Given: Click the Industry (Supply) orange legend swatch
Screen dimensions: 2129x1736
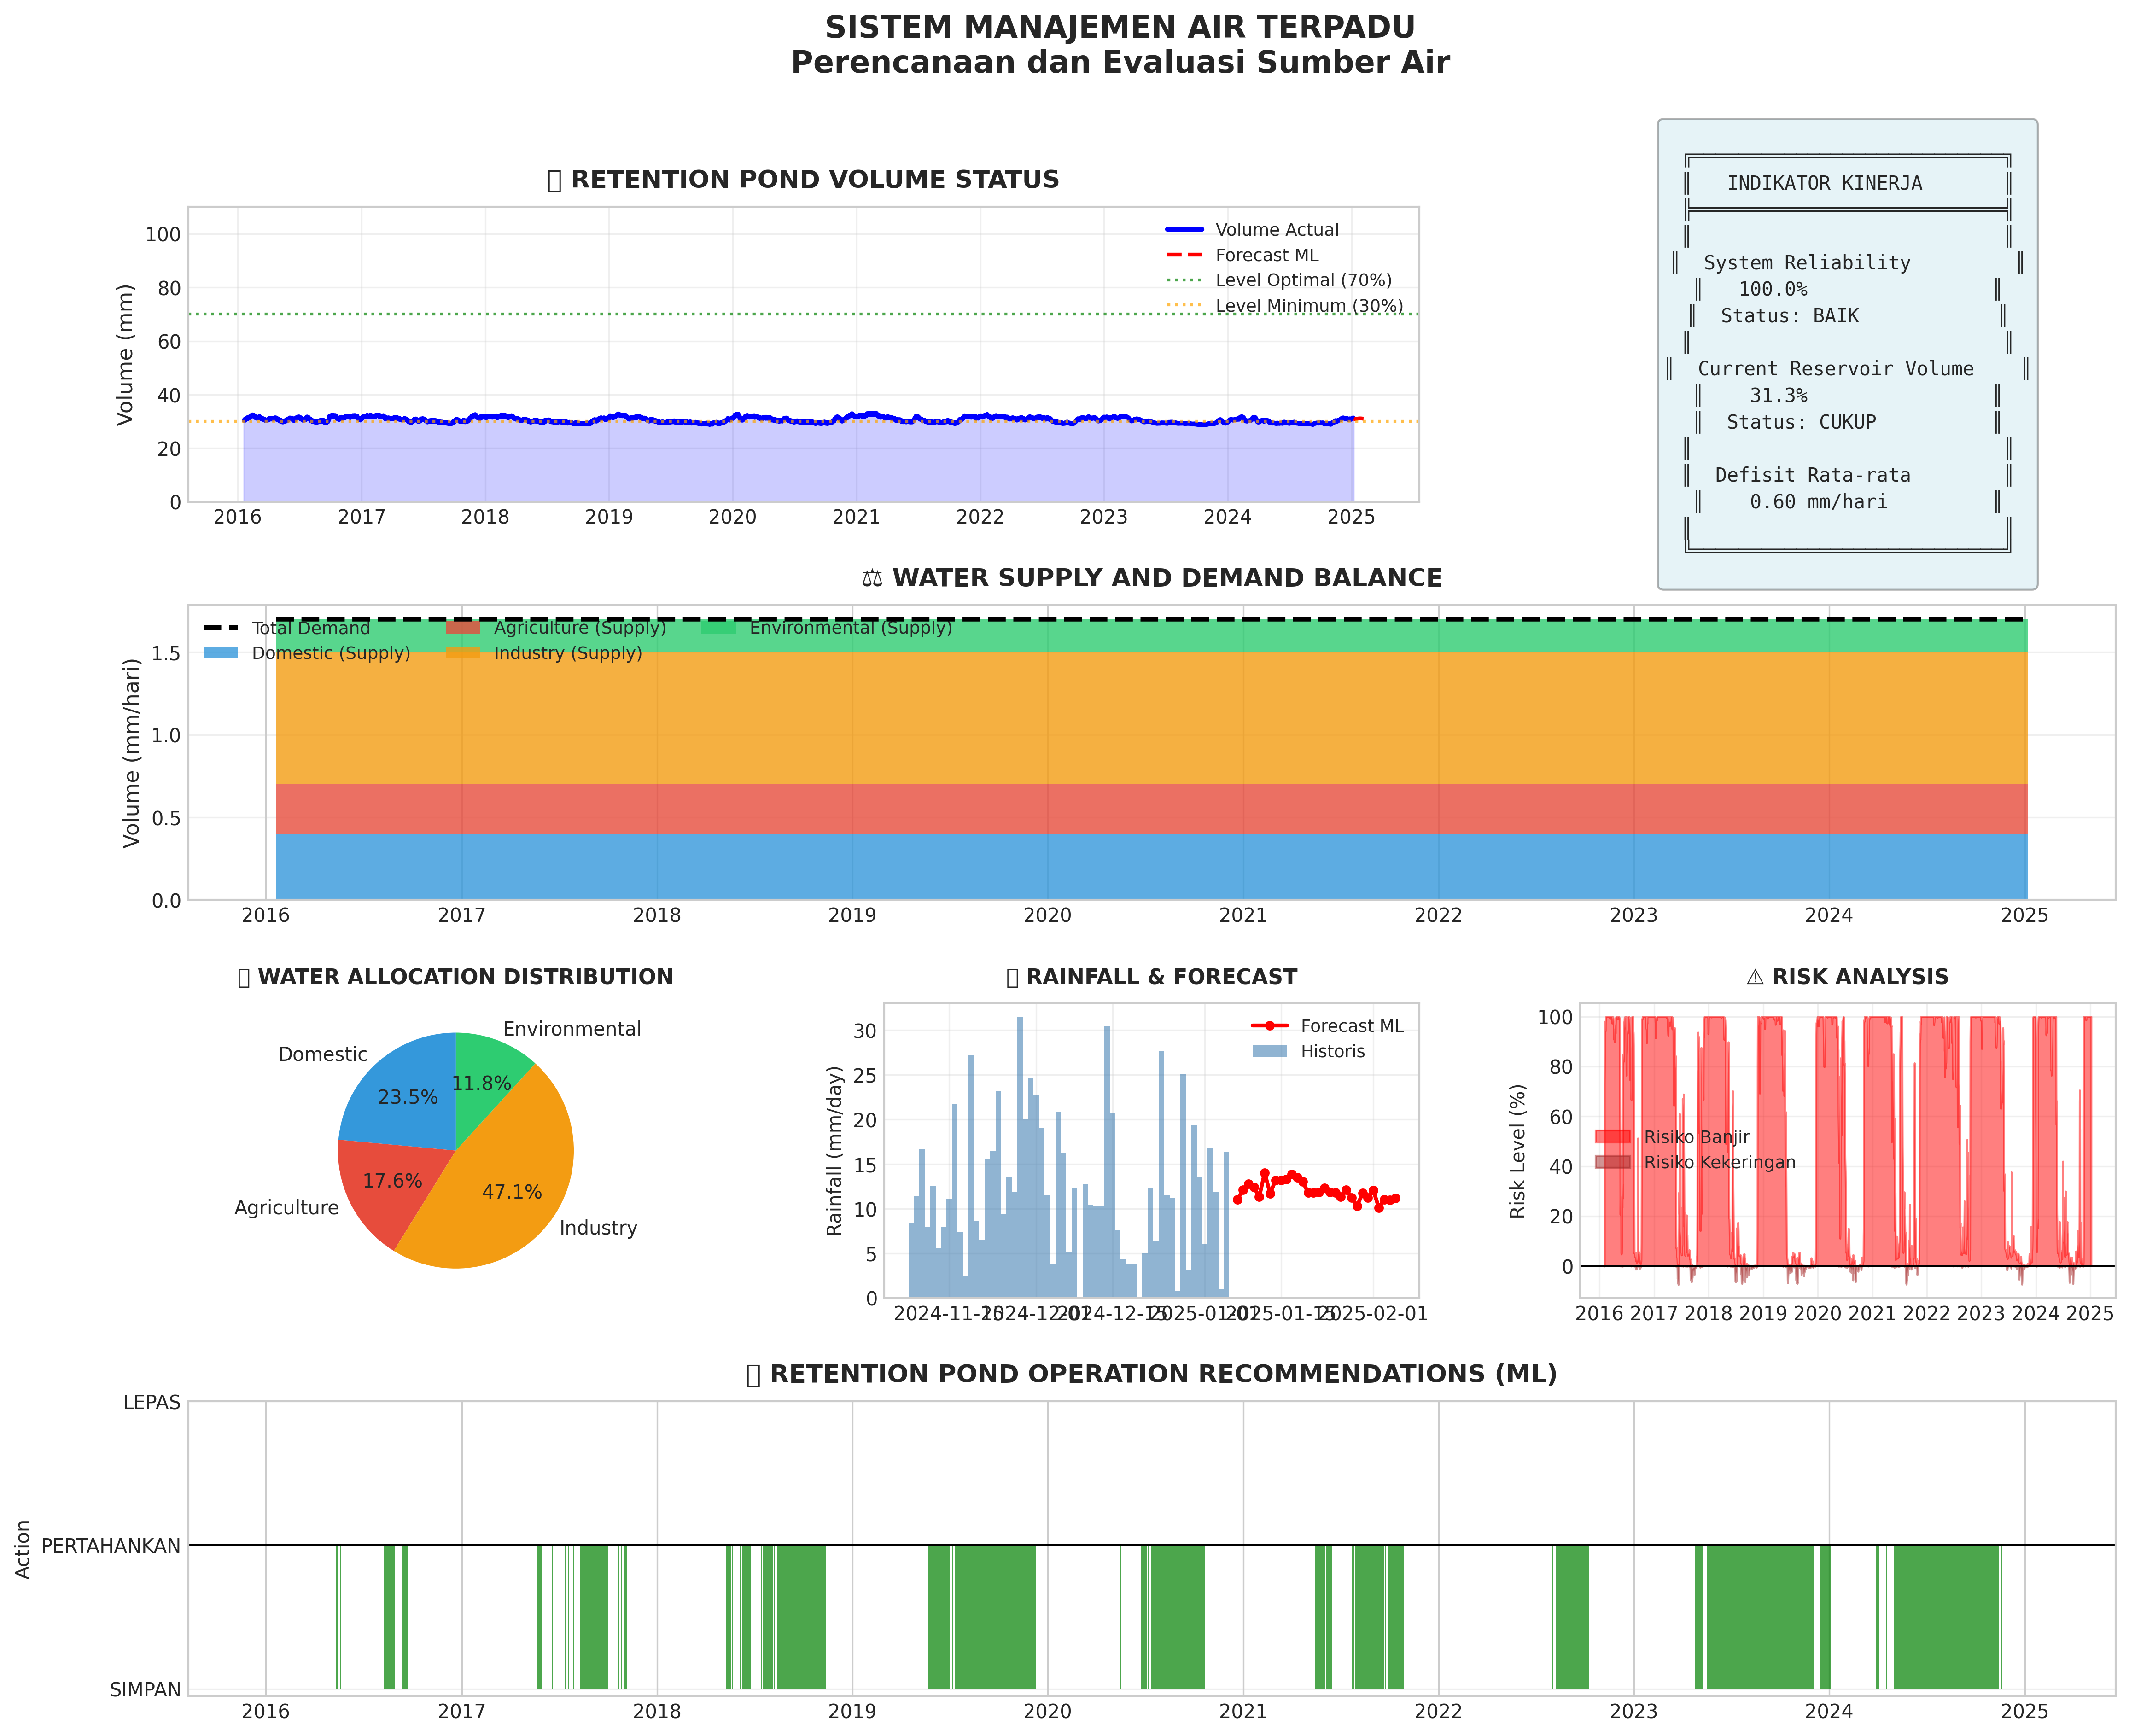Looking at the screenshot, I should (x=463, y=653).
